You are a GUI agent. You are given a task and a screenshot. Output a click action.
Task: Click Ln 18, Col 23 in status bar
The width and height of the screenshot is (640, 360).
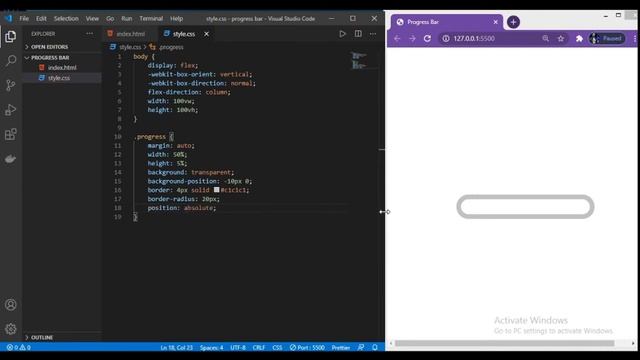[176, 347]
